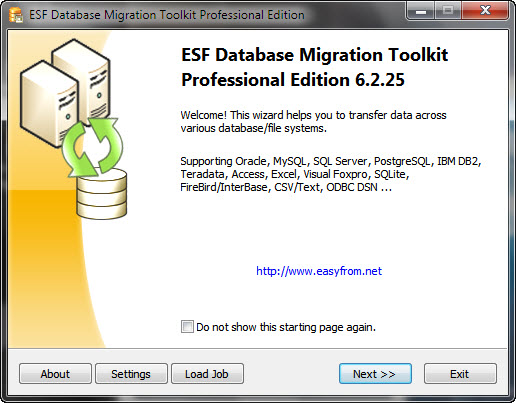Image resolution: width=516 pixels, height=403 pixels.
Task: Click the 'Welcome! This wizard helps you' paragraph
Action: [x=313, y=121]
